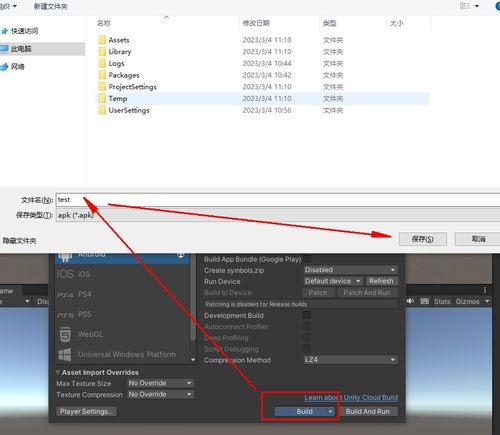Click the Quick Access star icon
The image size is (500, 435).
5,31
